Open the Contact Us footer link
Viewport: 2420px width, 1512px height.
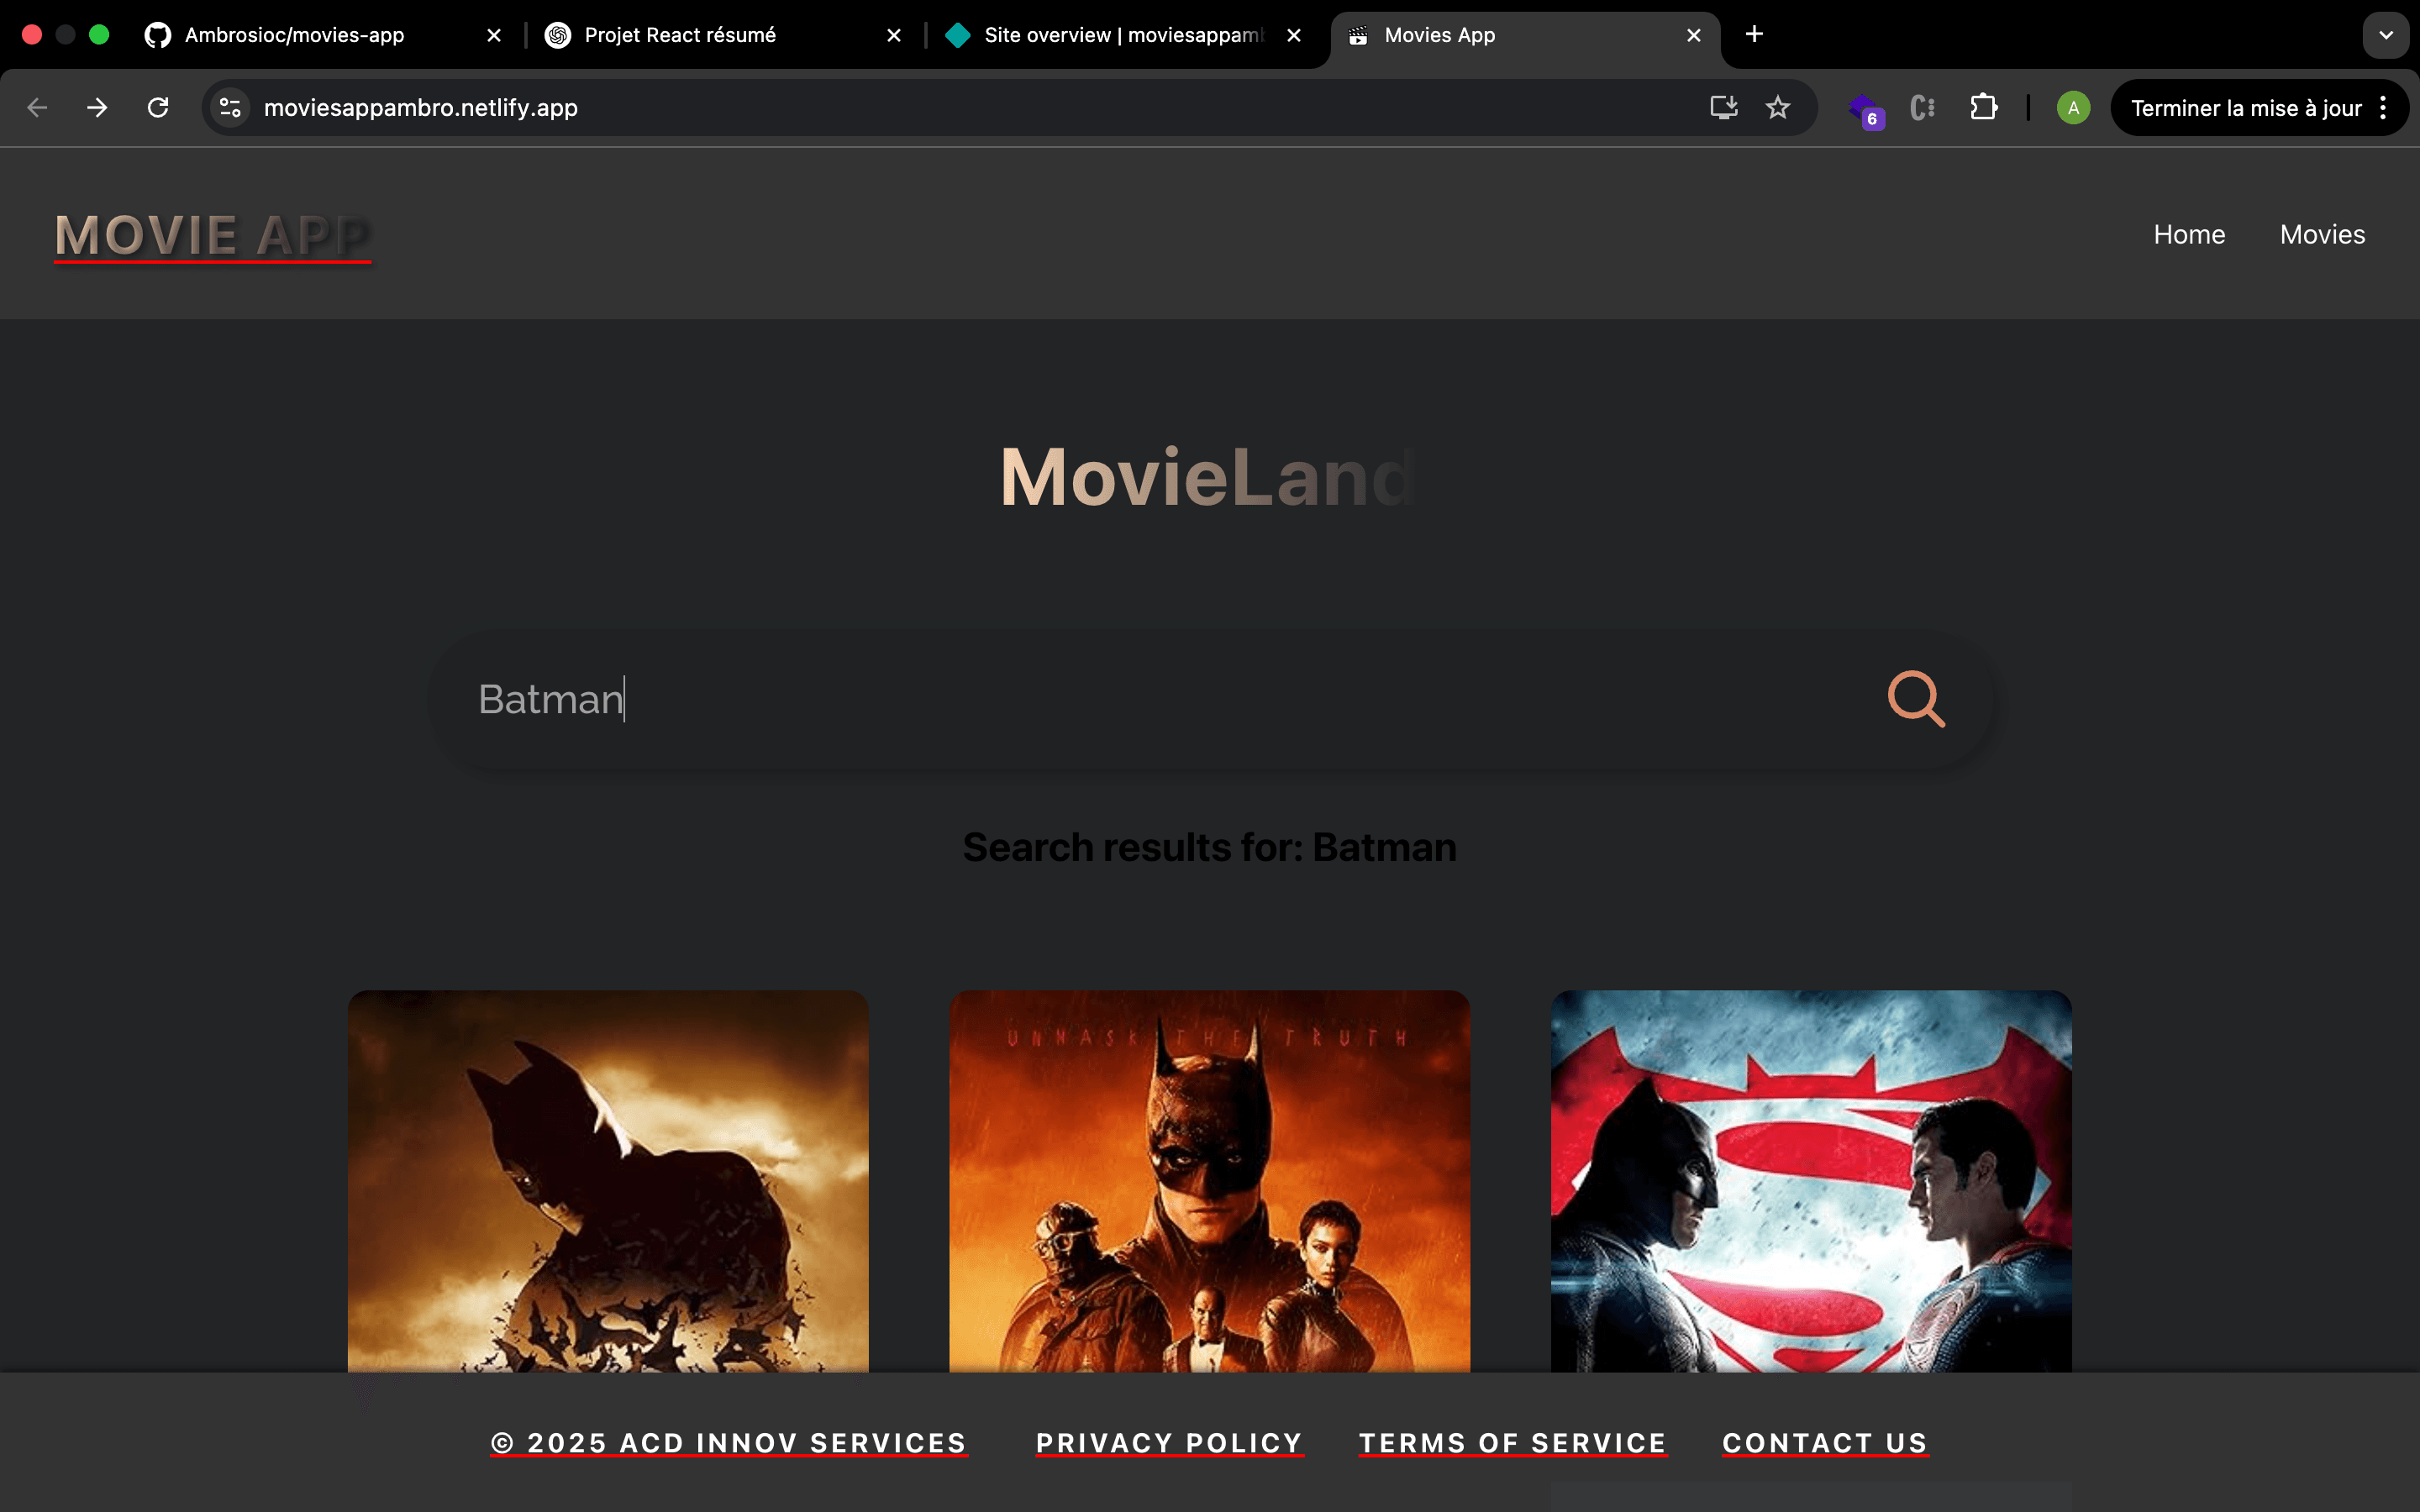1825,1443
